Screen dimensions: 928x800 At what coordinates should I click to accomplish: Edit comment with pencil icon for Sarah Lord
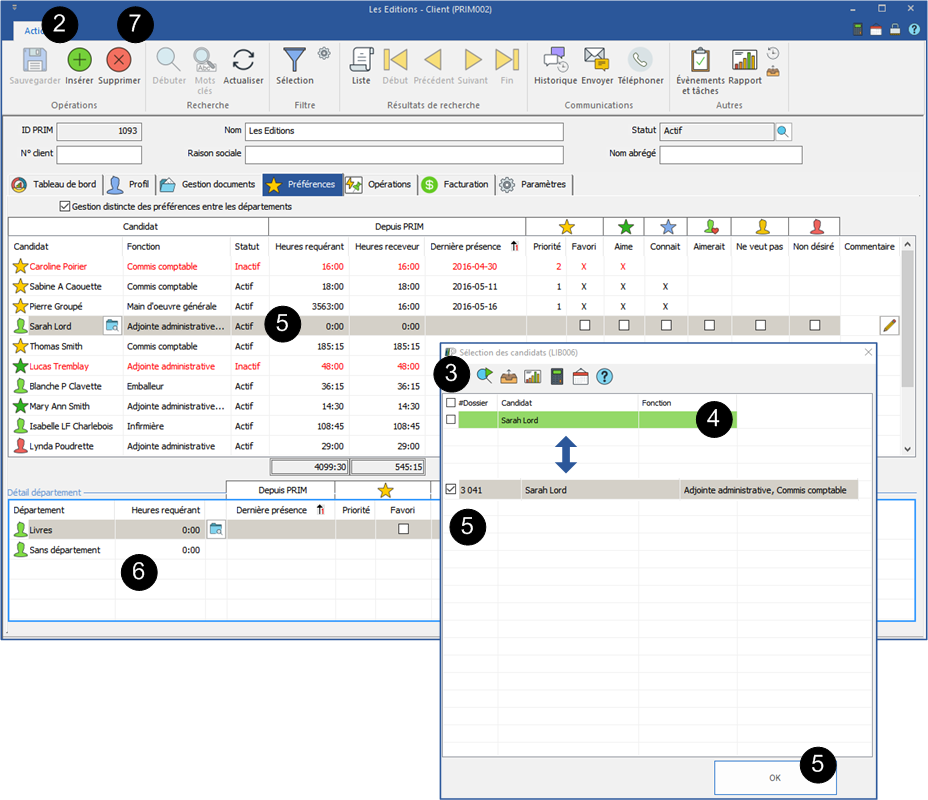click(889, 325)
